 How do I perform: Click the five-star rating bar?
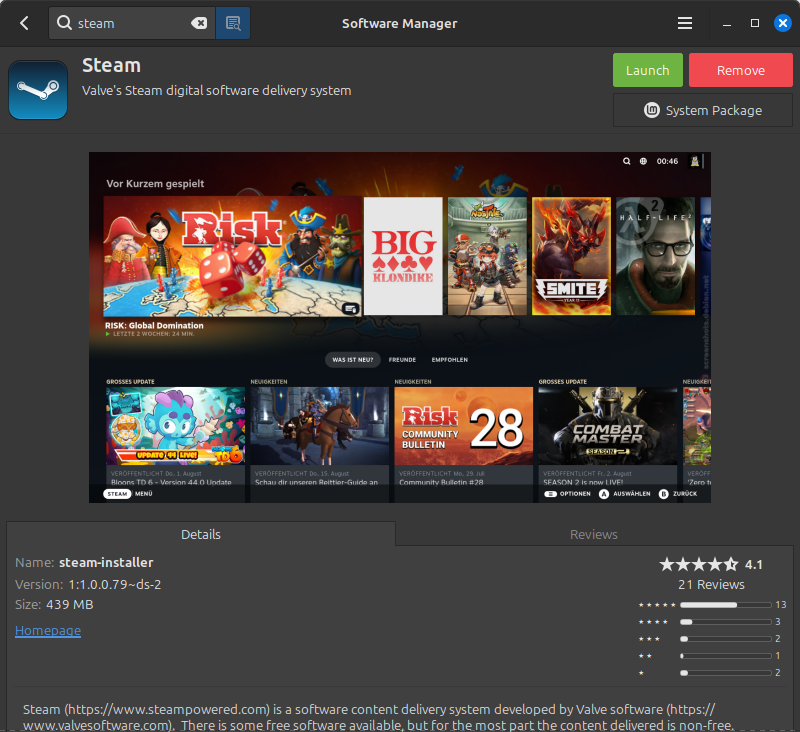[x=726, y=605]
